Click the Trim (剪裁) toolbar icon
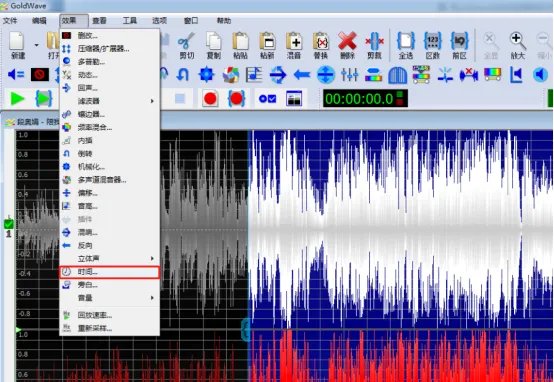 (x=374, y=45)
